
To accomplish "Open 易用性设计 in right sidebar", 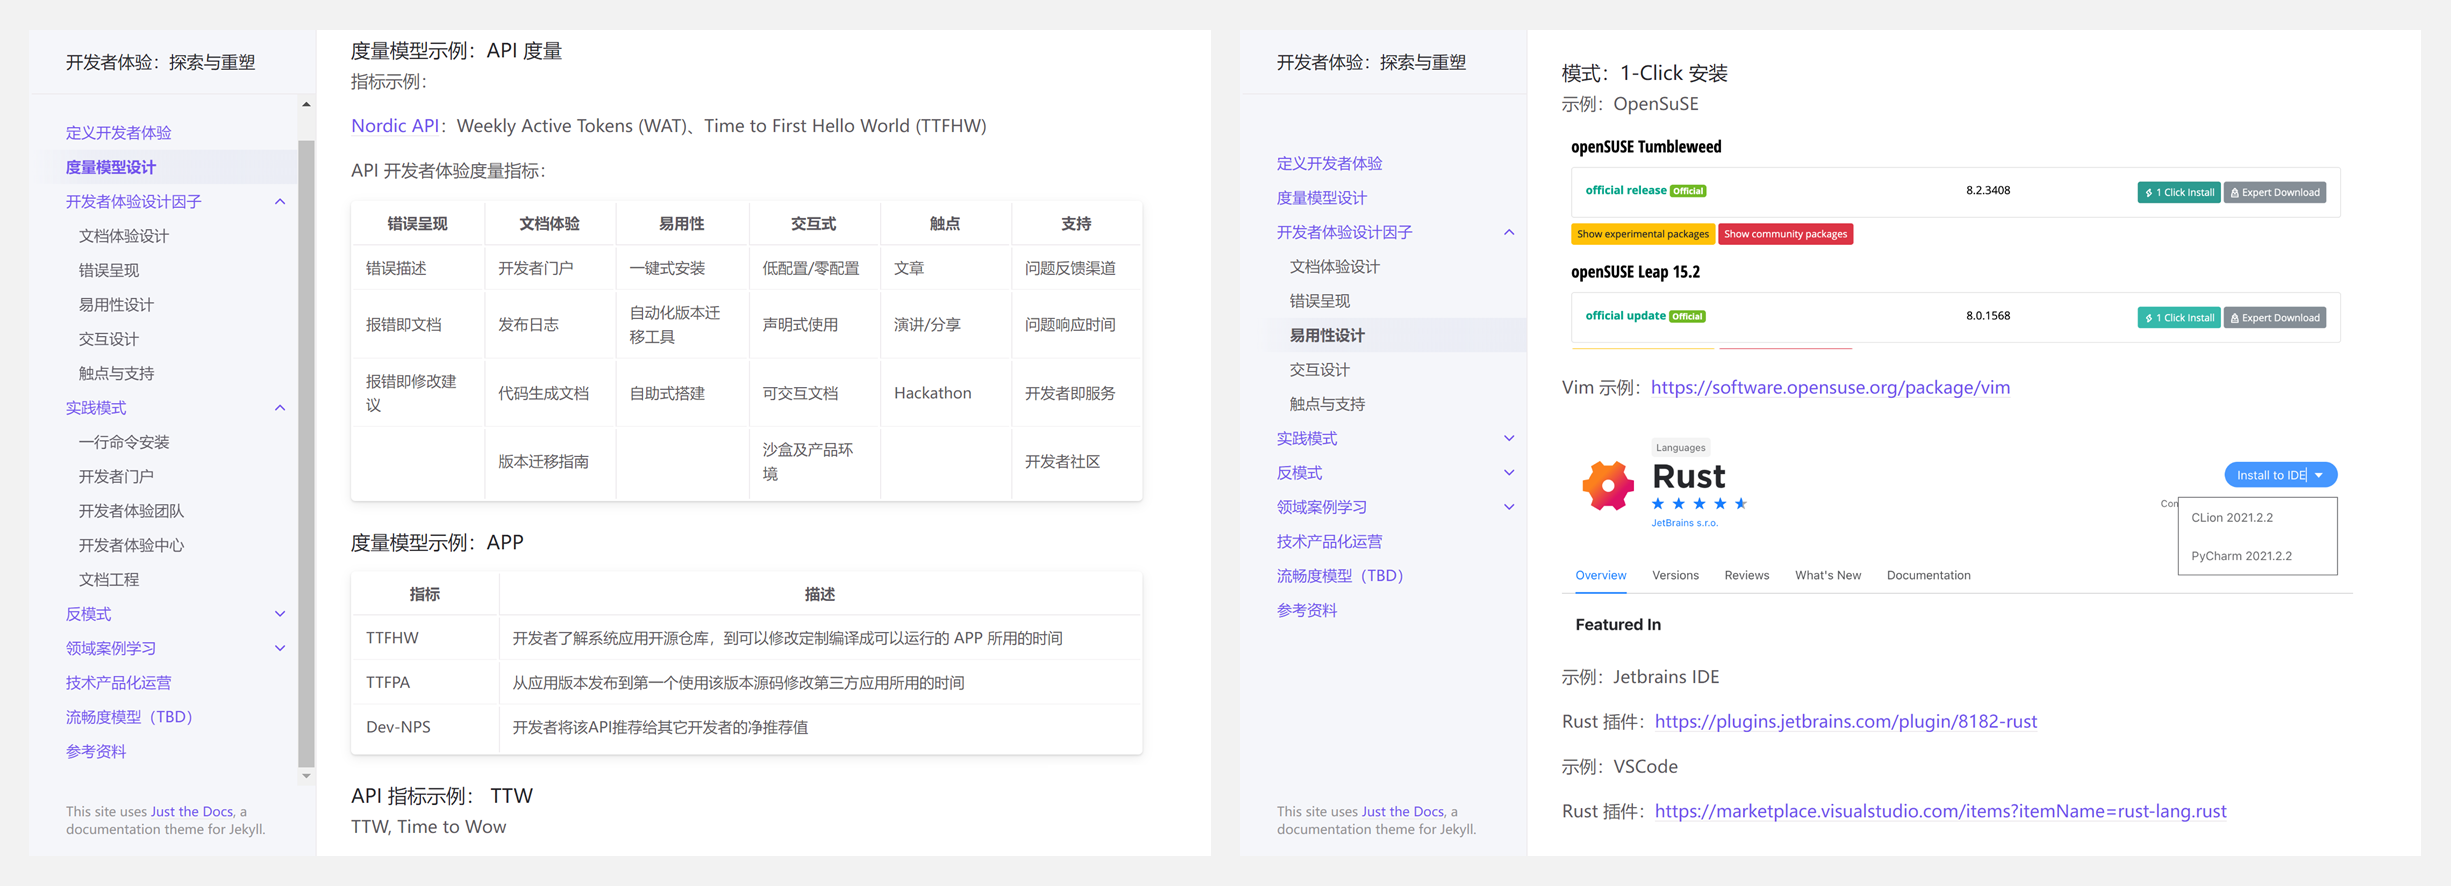I will pos(1327,335).
